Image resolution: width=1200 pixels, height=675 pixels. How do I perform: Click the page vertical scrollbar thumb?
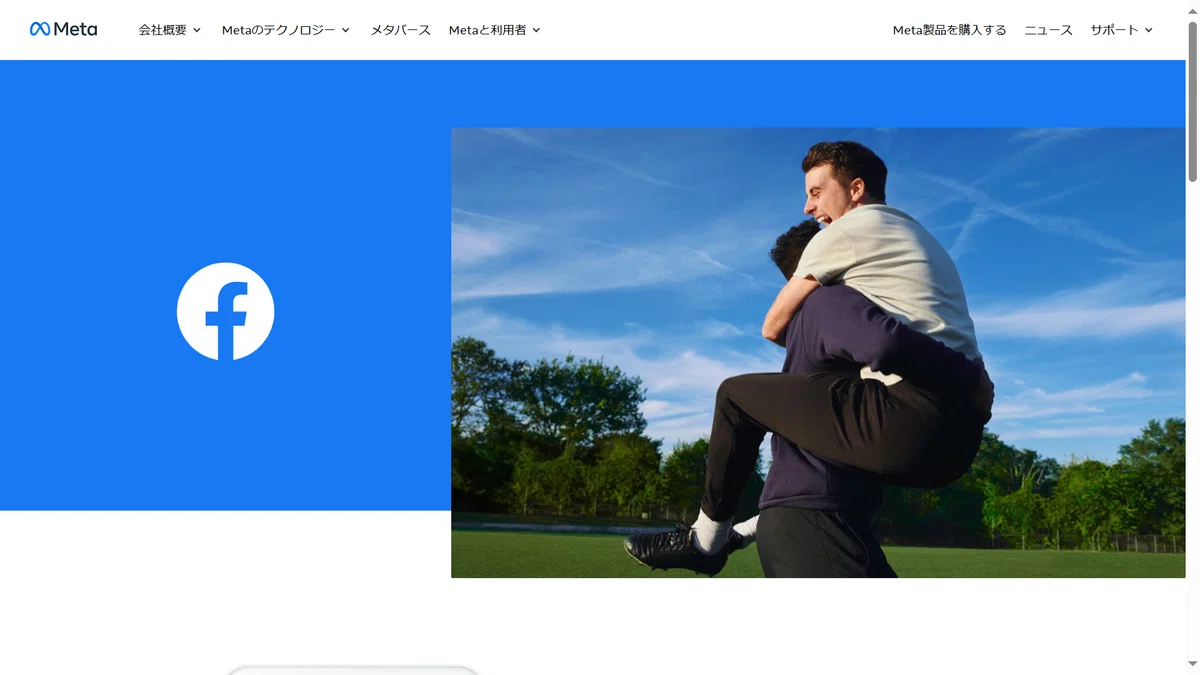point(1192,100)
